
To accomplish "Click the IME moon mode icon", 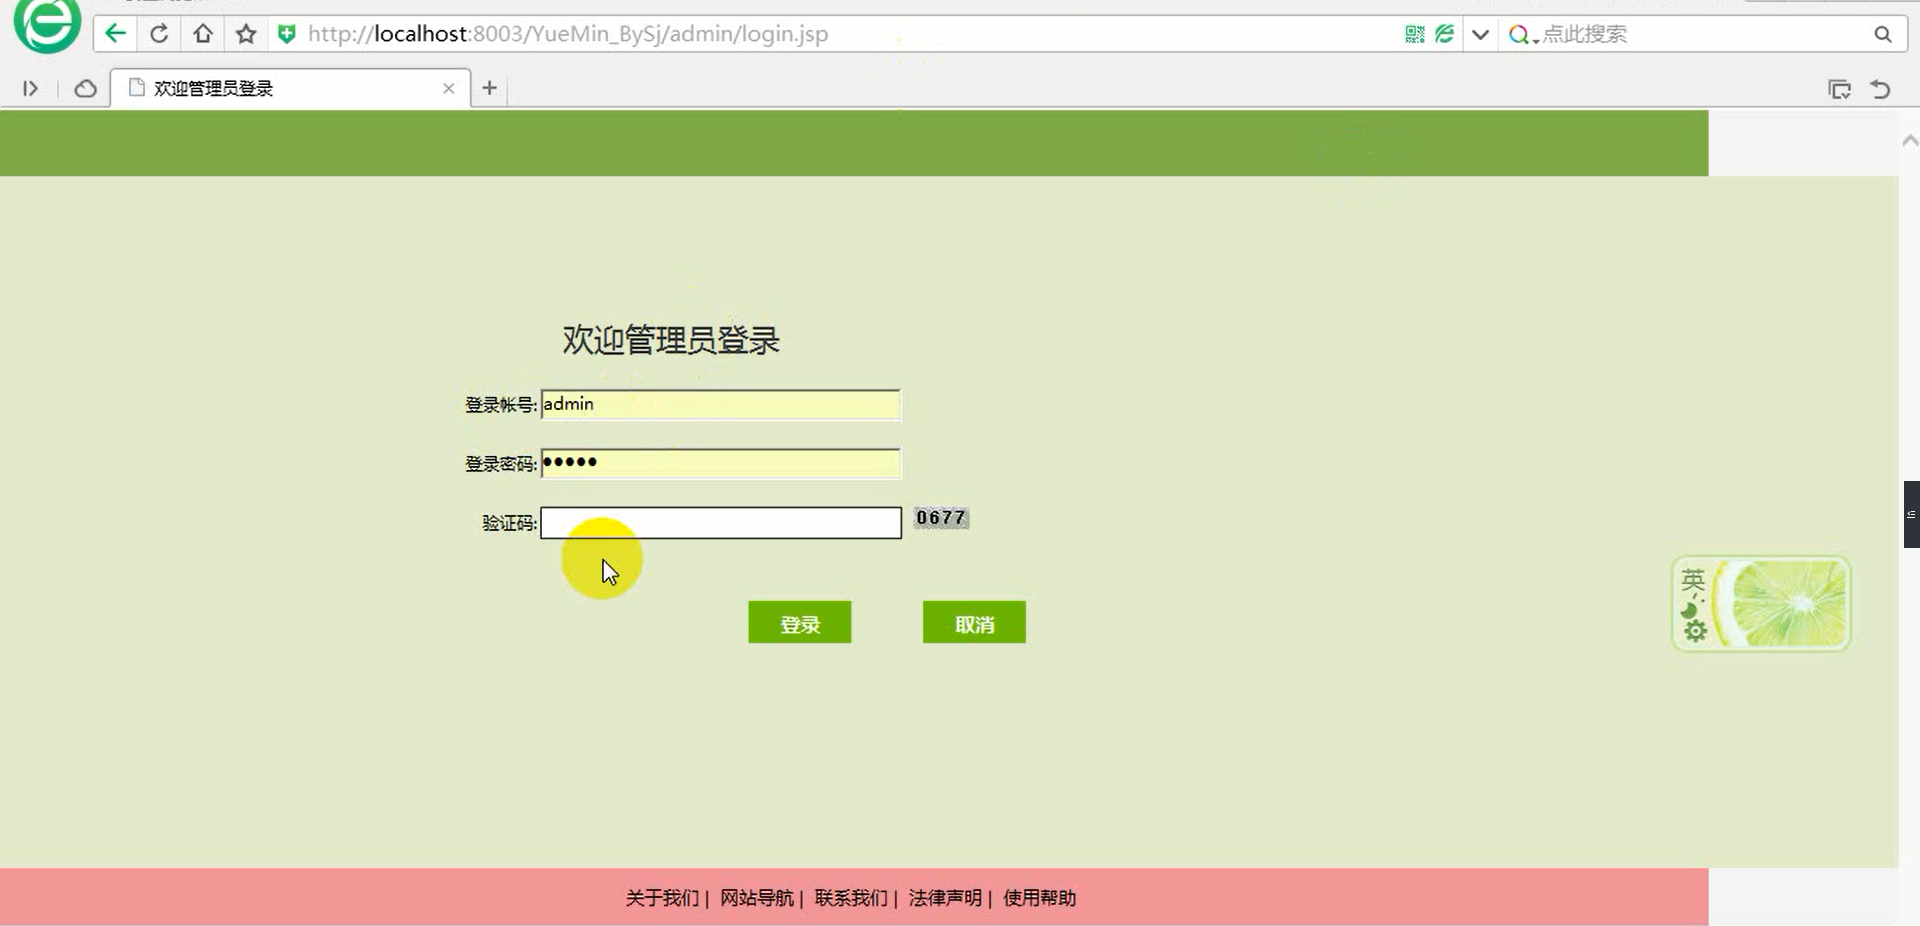I will coord(1690,609).
